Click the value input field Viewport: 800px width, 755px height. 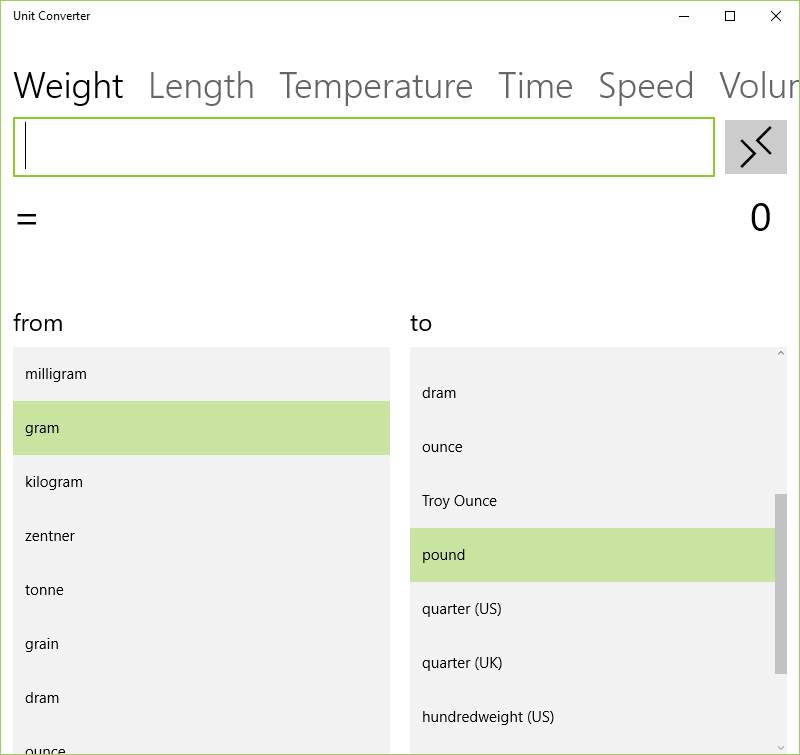tap(363, 147)
